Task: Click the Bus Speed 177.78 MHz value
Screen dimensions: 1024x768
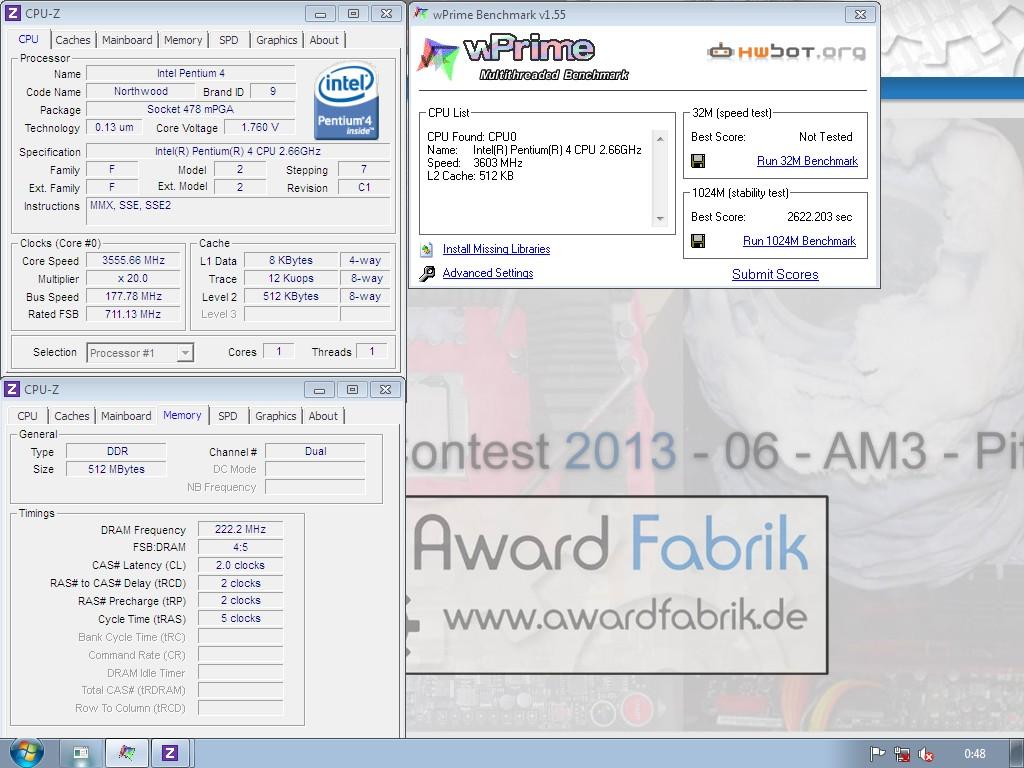Action: 133,296
